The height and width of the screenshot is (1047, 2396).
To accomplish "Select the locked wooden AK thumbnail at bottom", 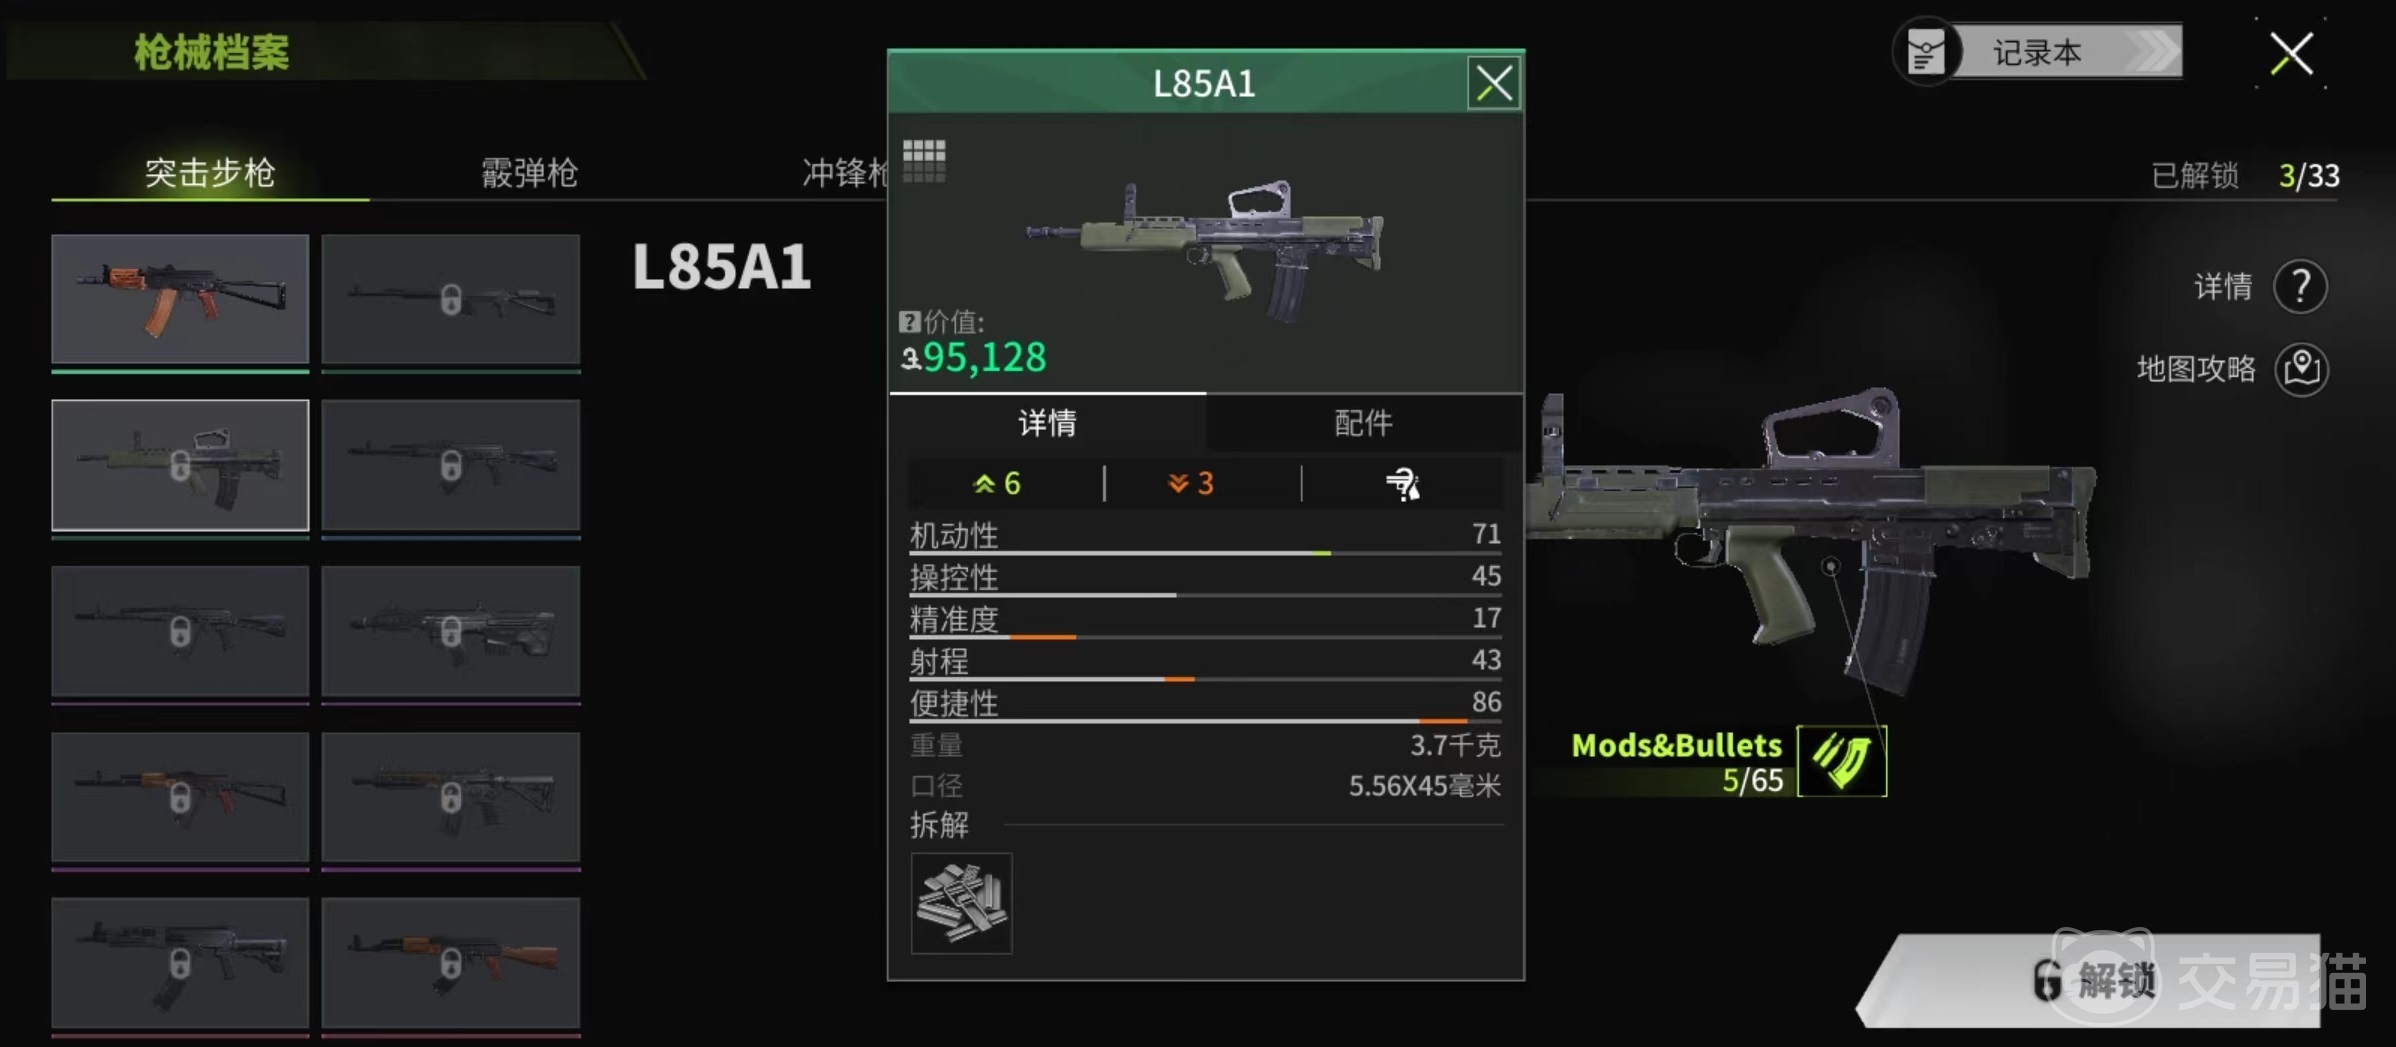I will [451, 962].
